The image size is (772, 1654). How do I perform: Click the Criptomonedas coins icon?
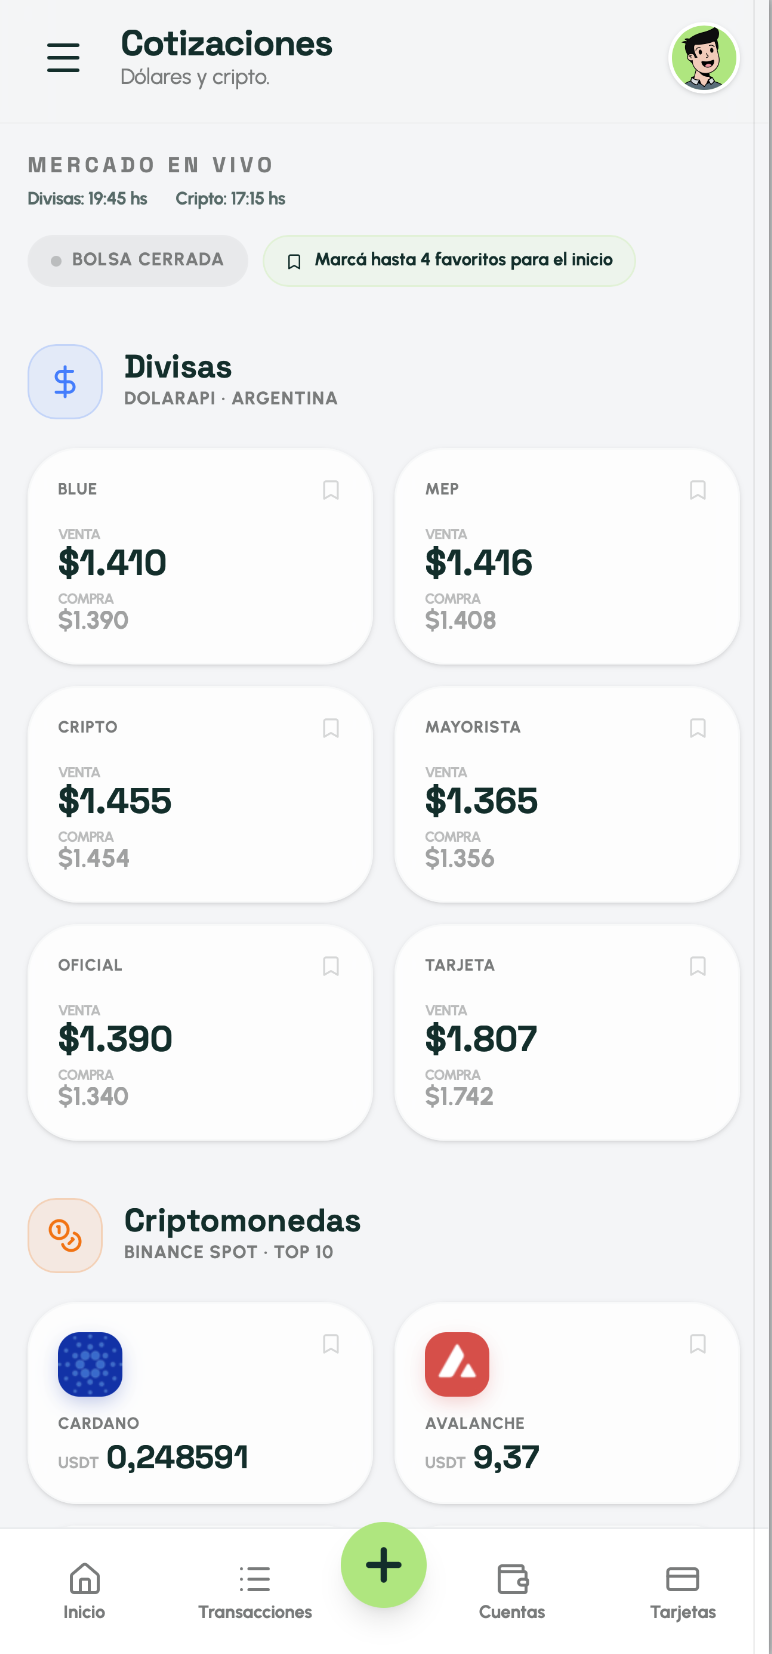coord(65,1235)
